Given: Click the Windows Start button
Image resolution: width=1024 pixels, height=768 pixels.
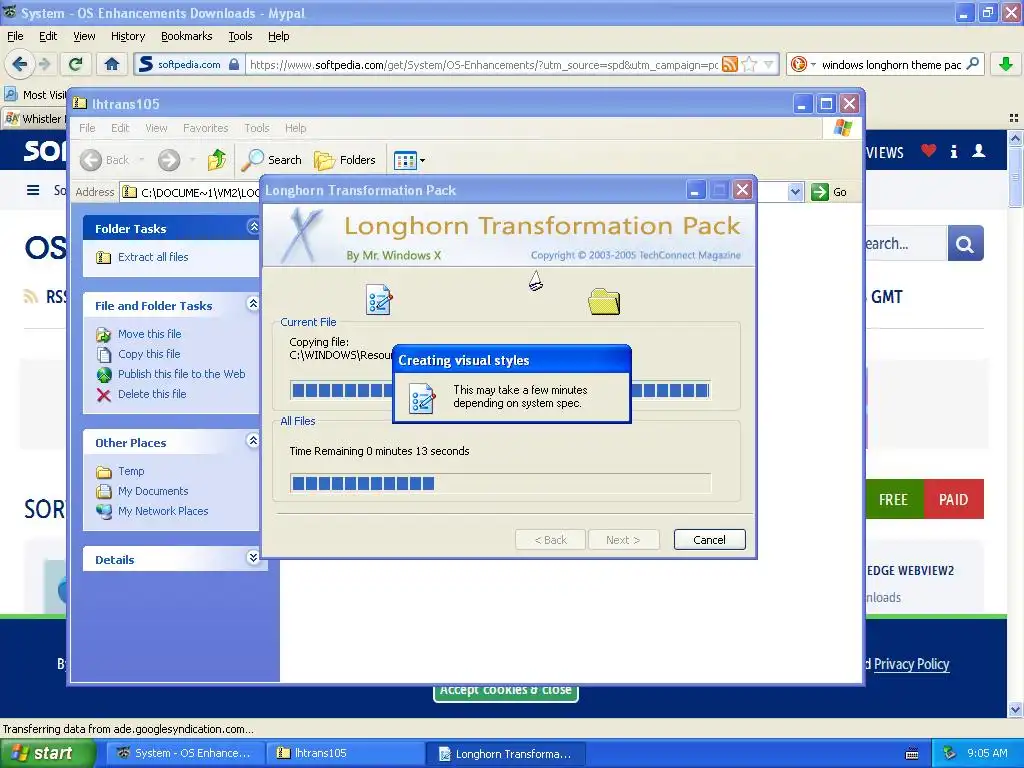Looking at the screenshot, I should pos(47,753).
